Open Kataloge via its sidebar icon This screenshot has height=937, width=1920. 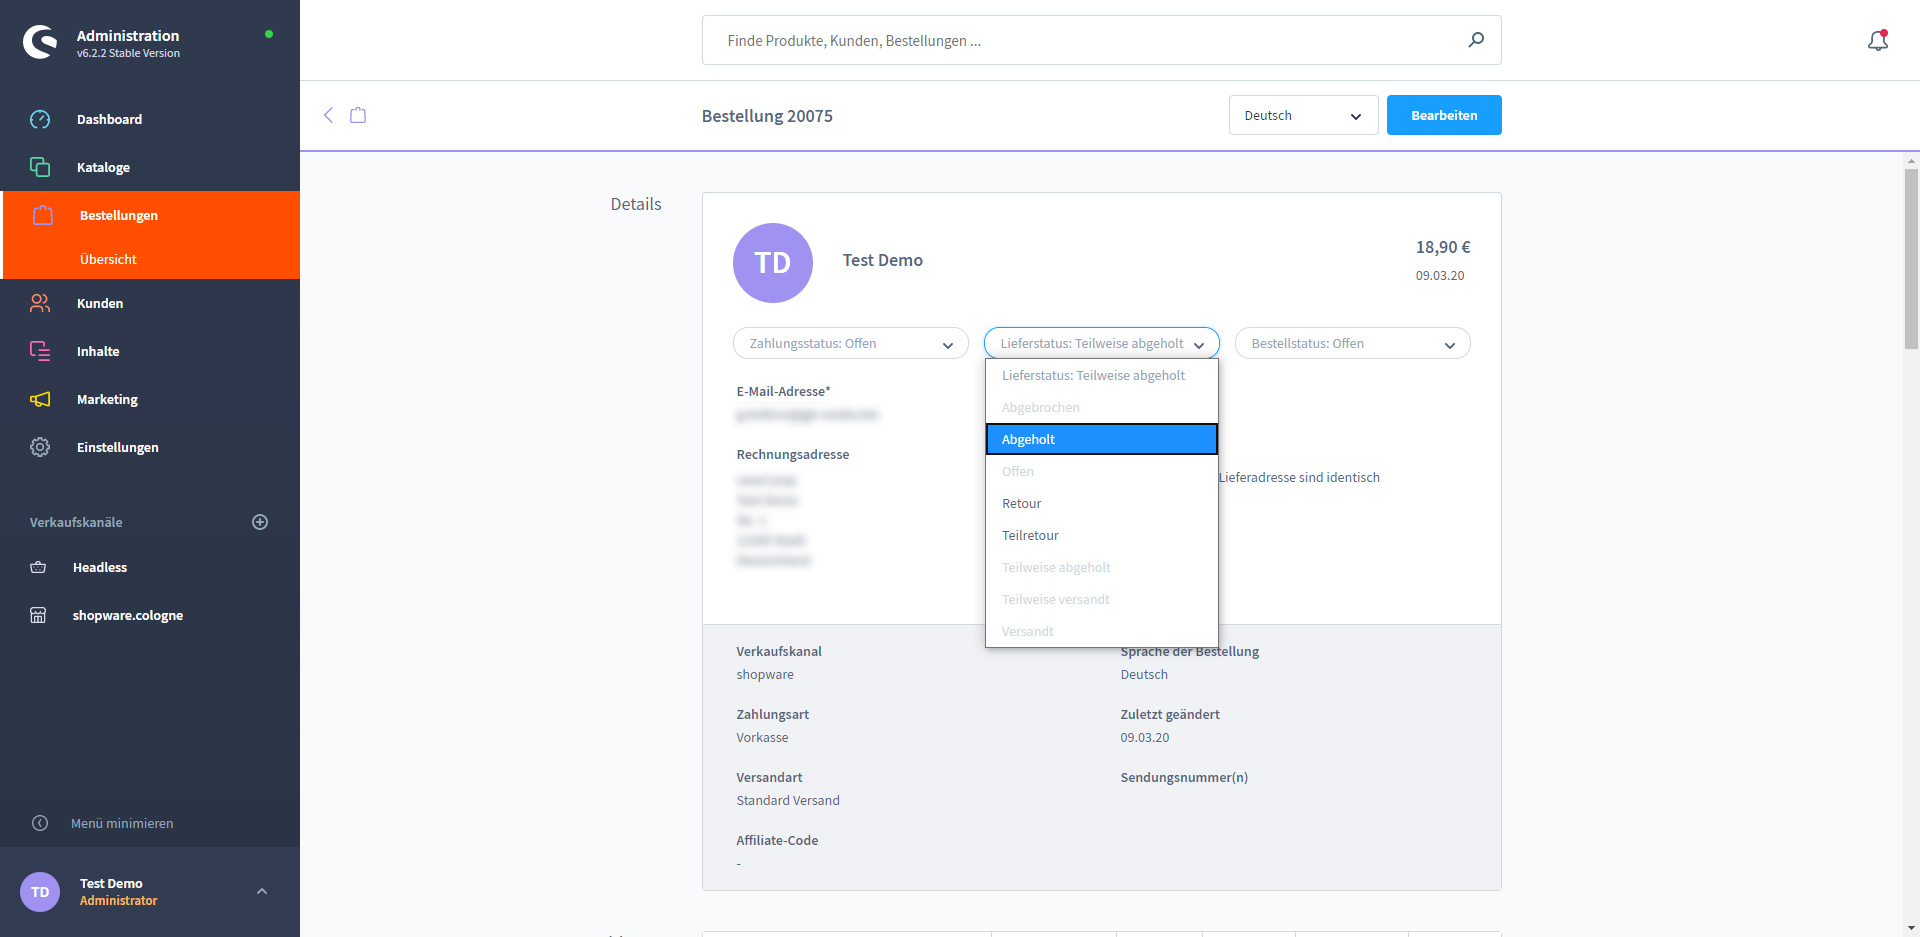point(40,167)
